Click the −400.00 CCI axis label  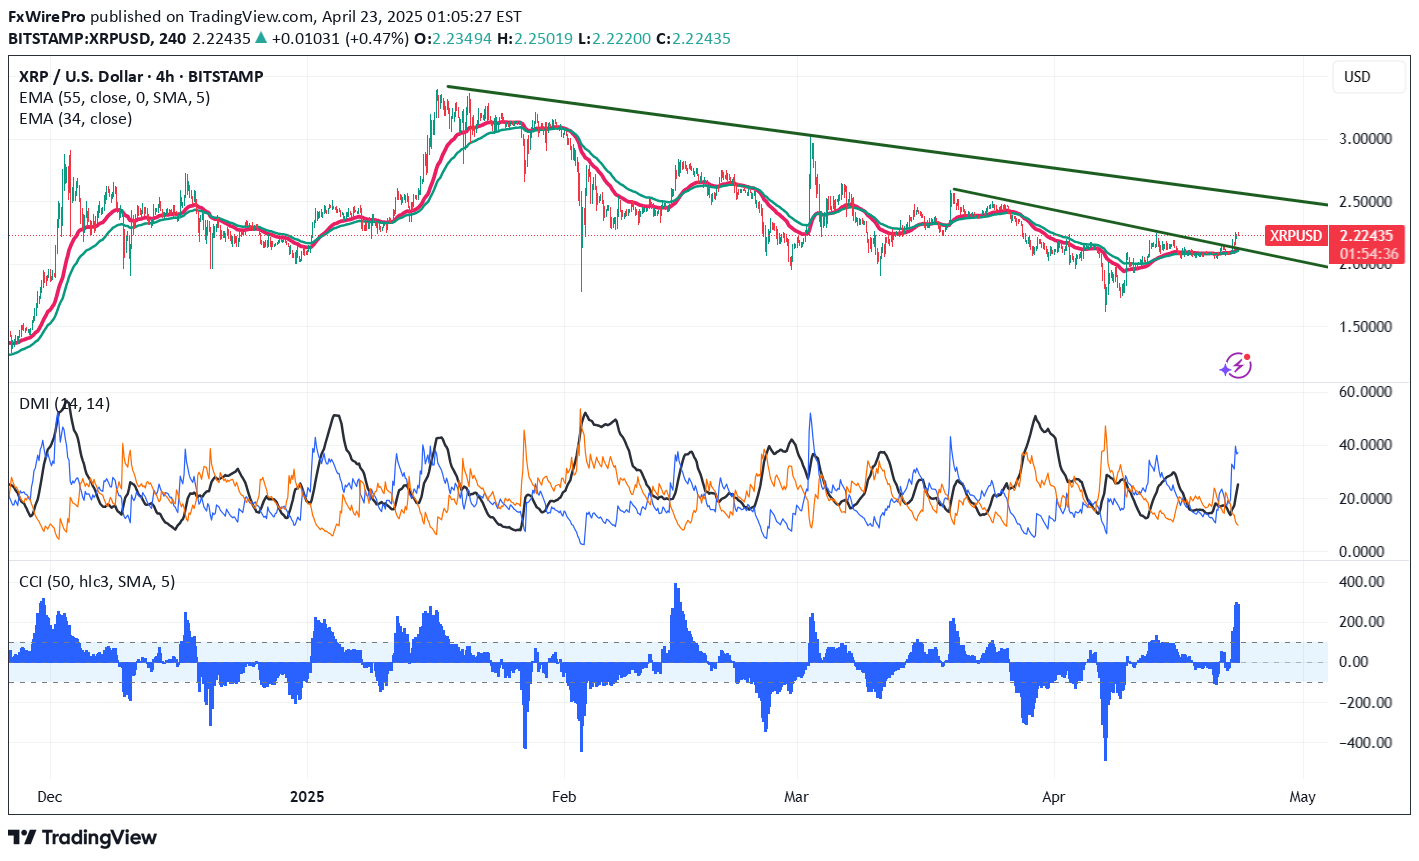click(1365, 742)
